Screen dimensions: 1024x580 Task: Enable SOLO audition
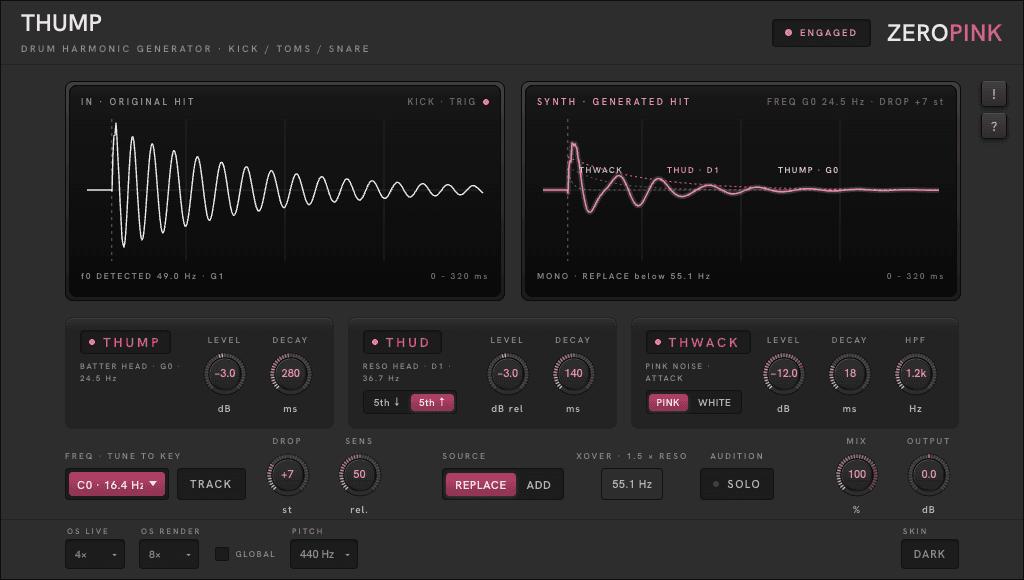coord(737,484)
